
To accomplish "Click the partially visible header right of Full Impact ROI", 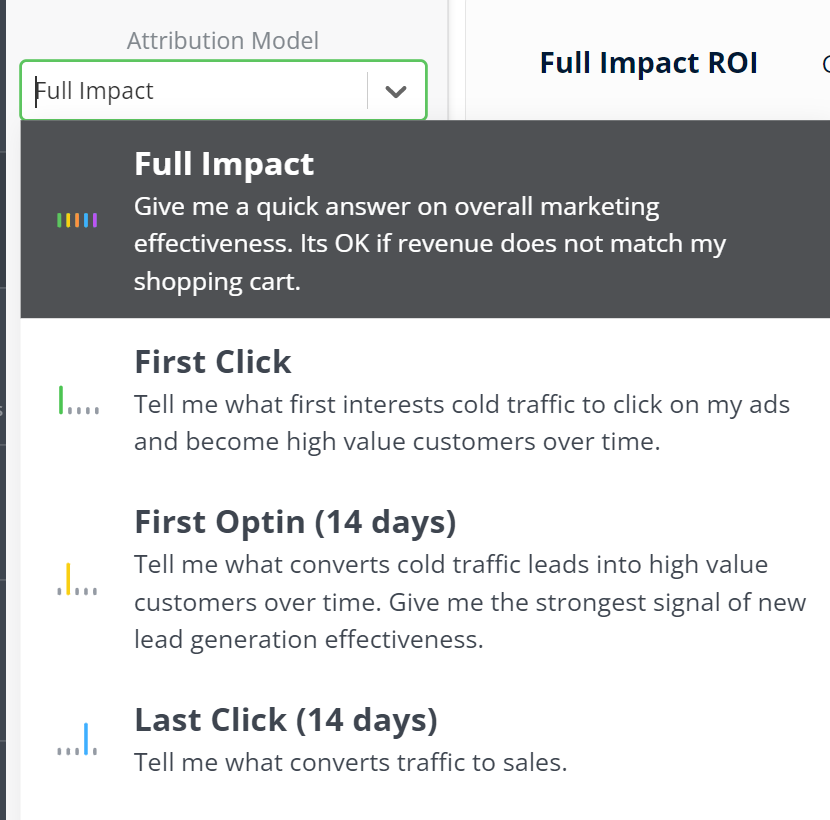I will click(826, 64).
